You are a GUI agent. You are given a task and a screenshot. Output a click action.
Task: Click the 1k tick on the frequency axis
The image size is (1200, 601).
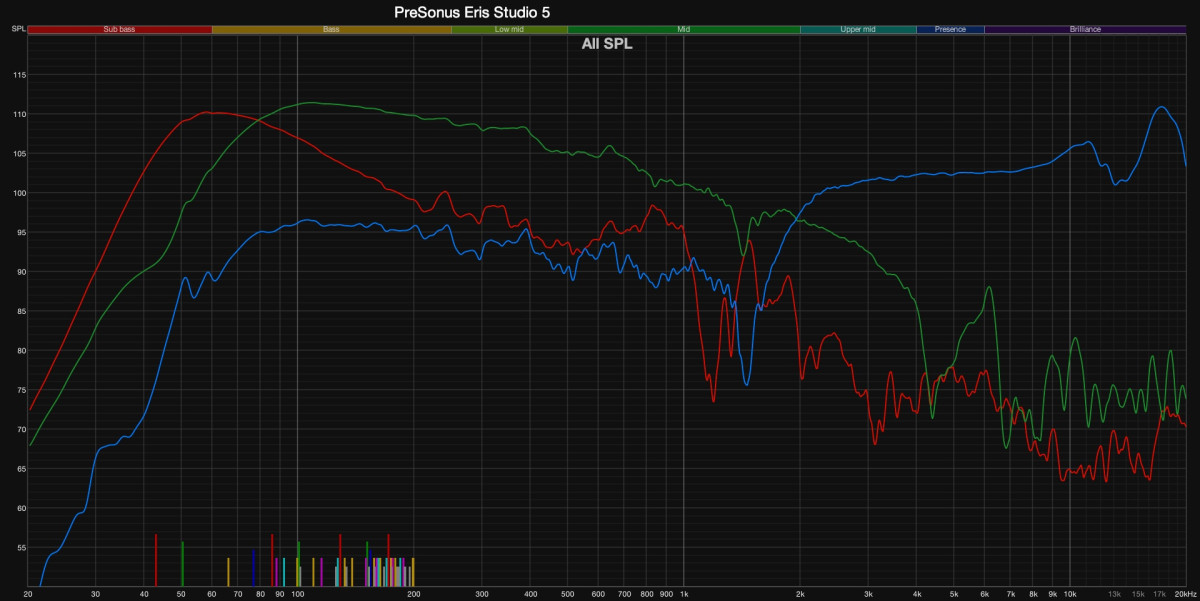click(x=684, y=594)
